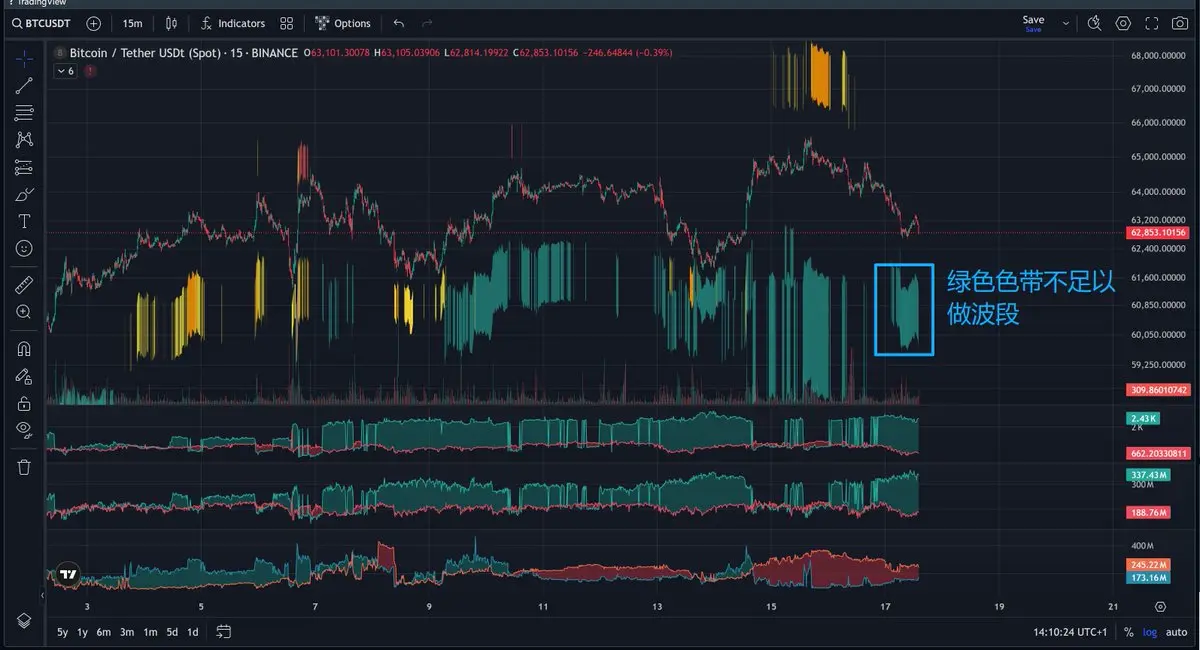Click the 309.86010742 volume value label
The image size is (1200, 650).
(x=1157, y=389)
